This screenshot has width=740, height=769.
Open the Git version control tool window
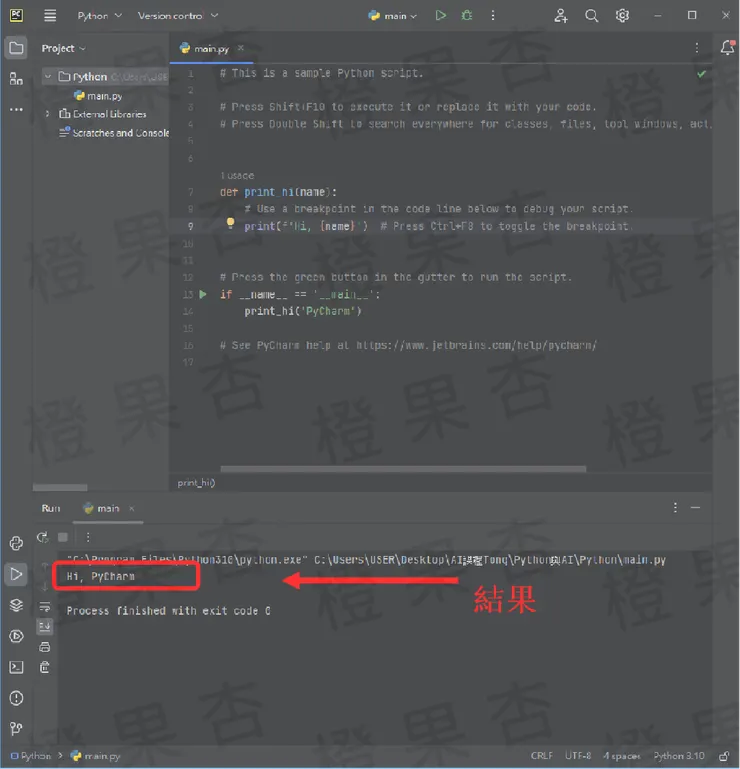point(16,729)
